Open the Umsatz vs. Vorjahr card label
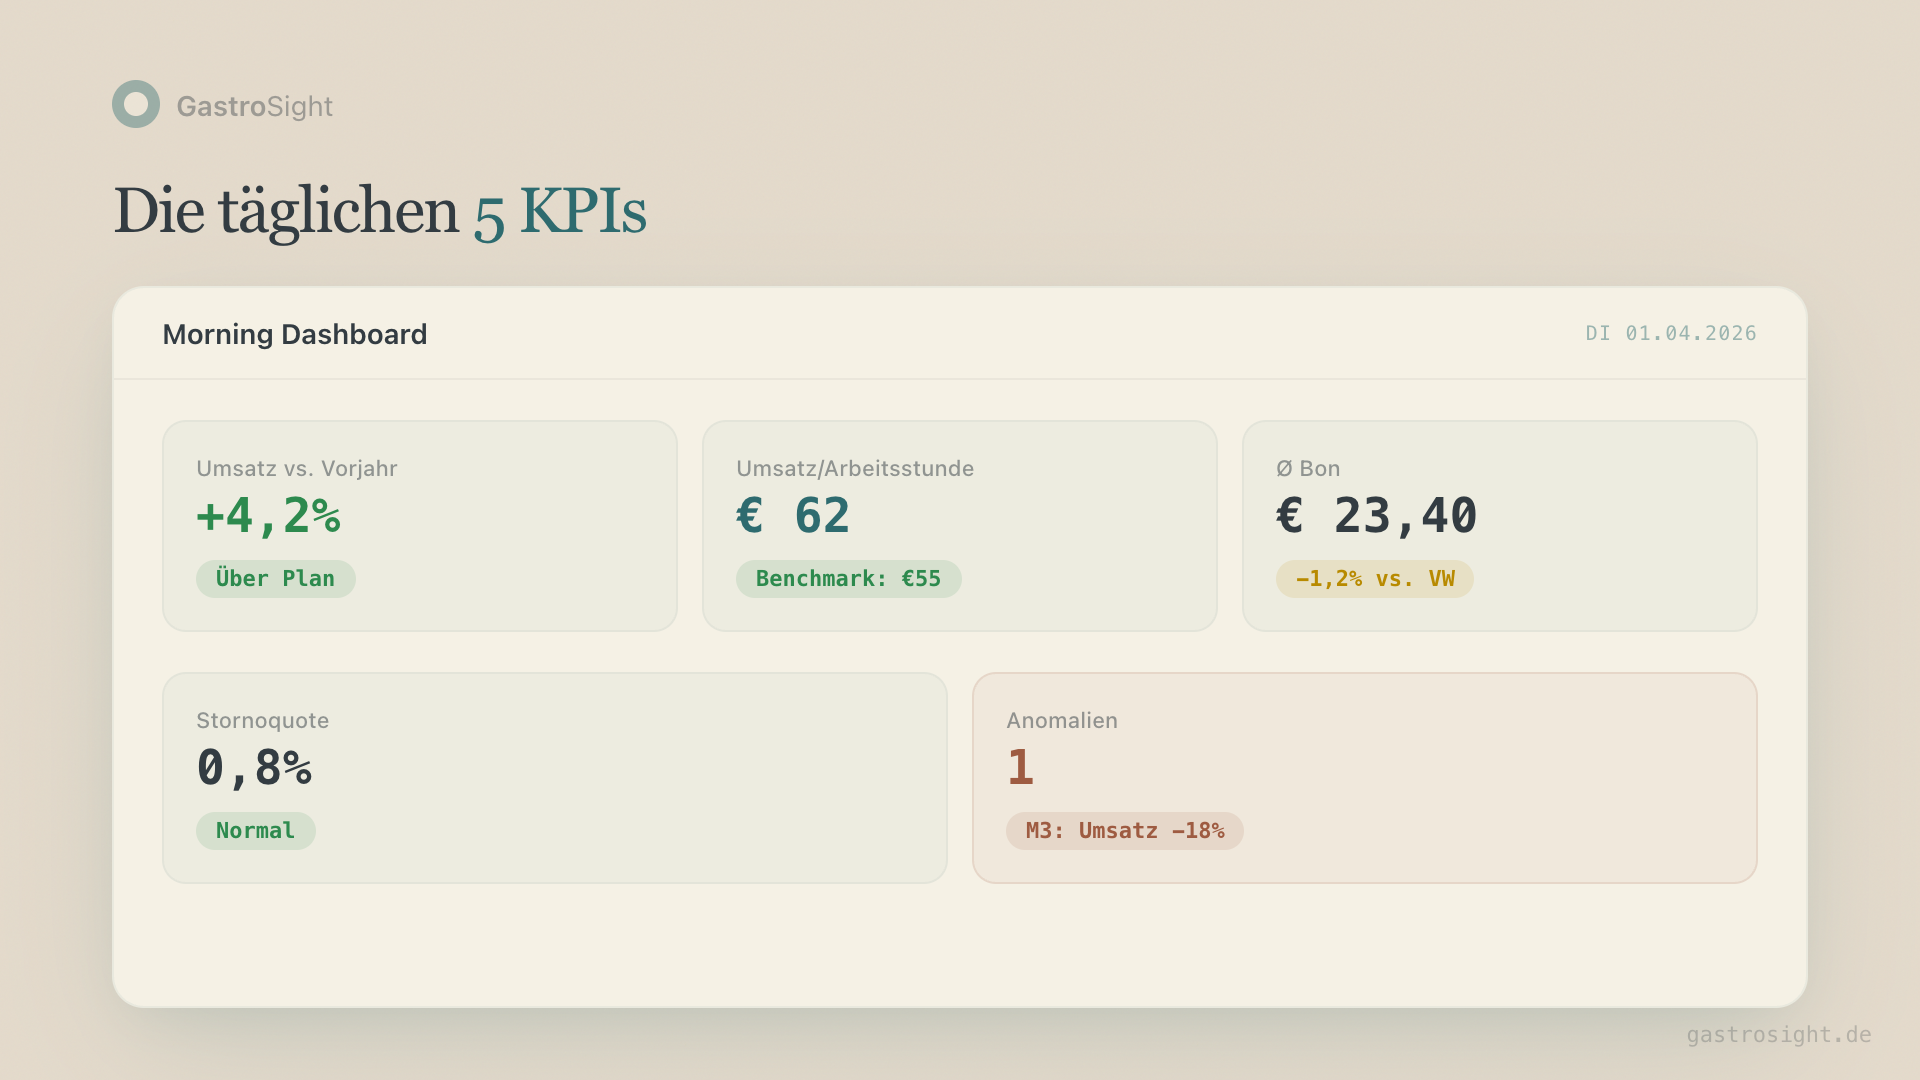1920x1080 pixels. 297,468
